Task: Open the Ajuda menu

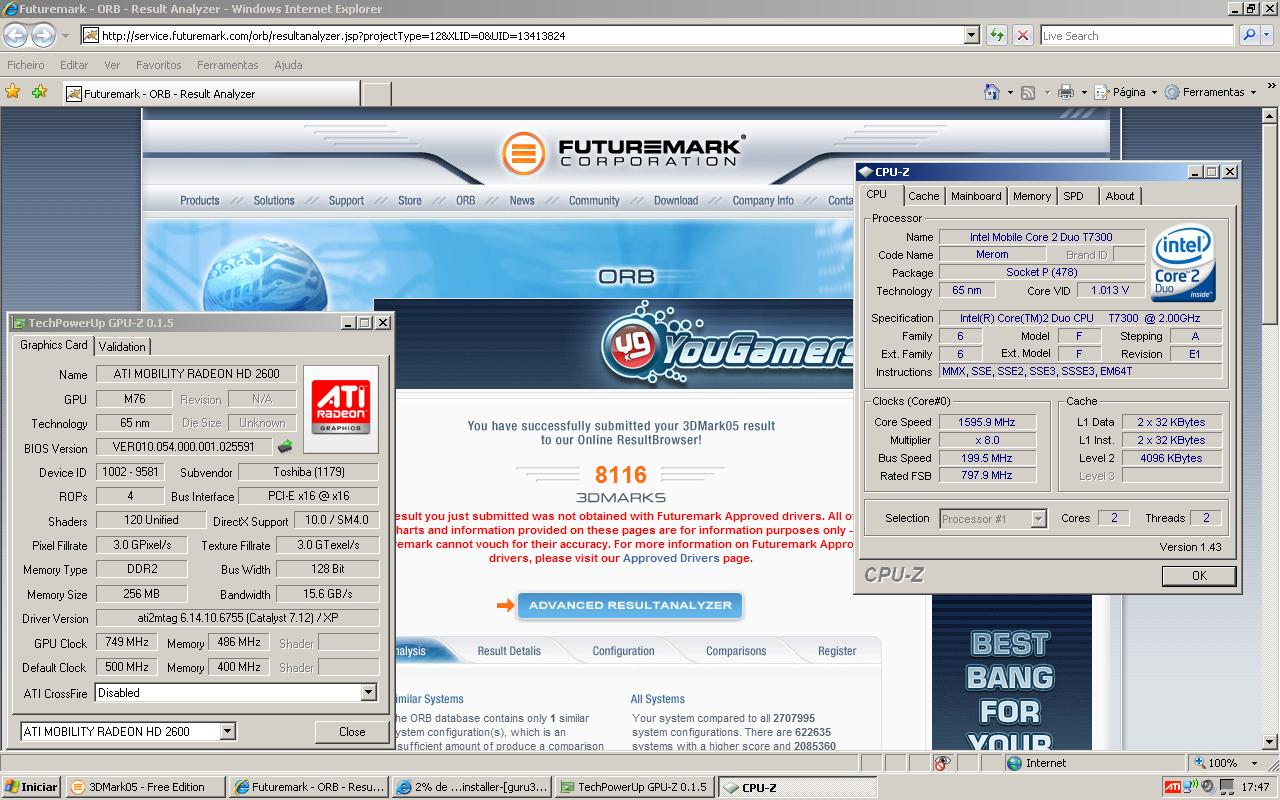Action: [x=288, y=65]
